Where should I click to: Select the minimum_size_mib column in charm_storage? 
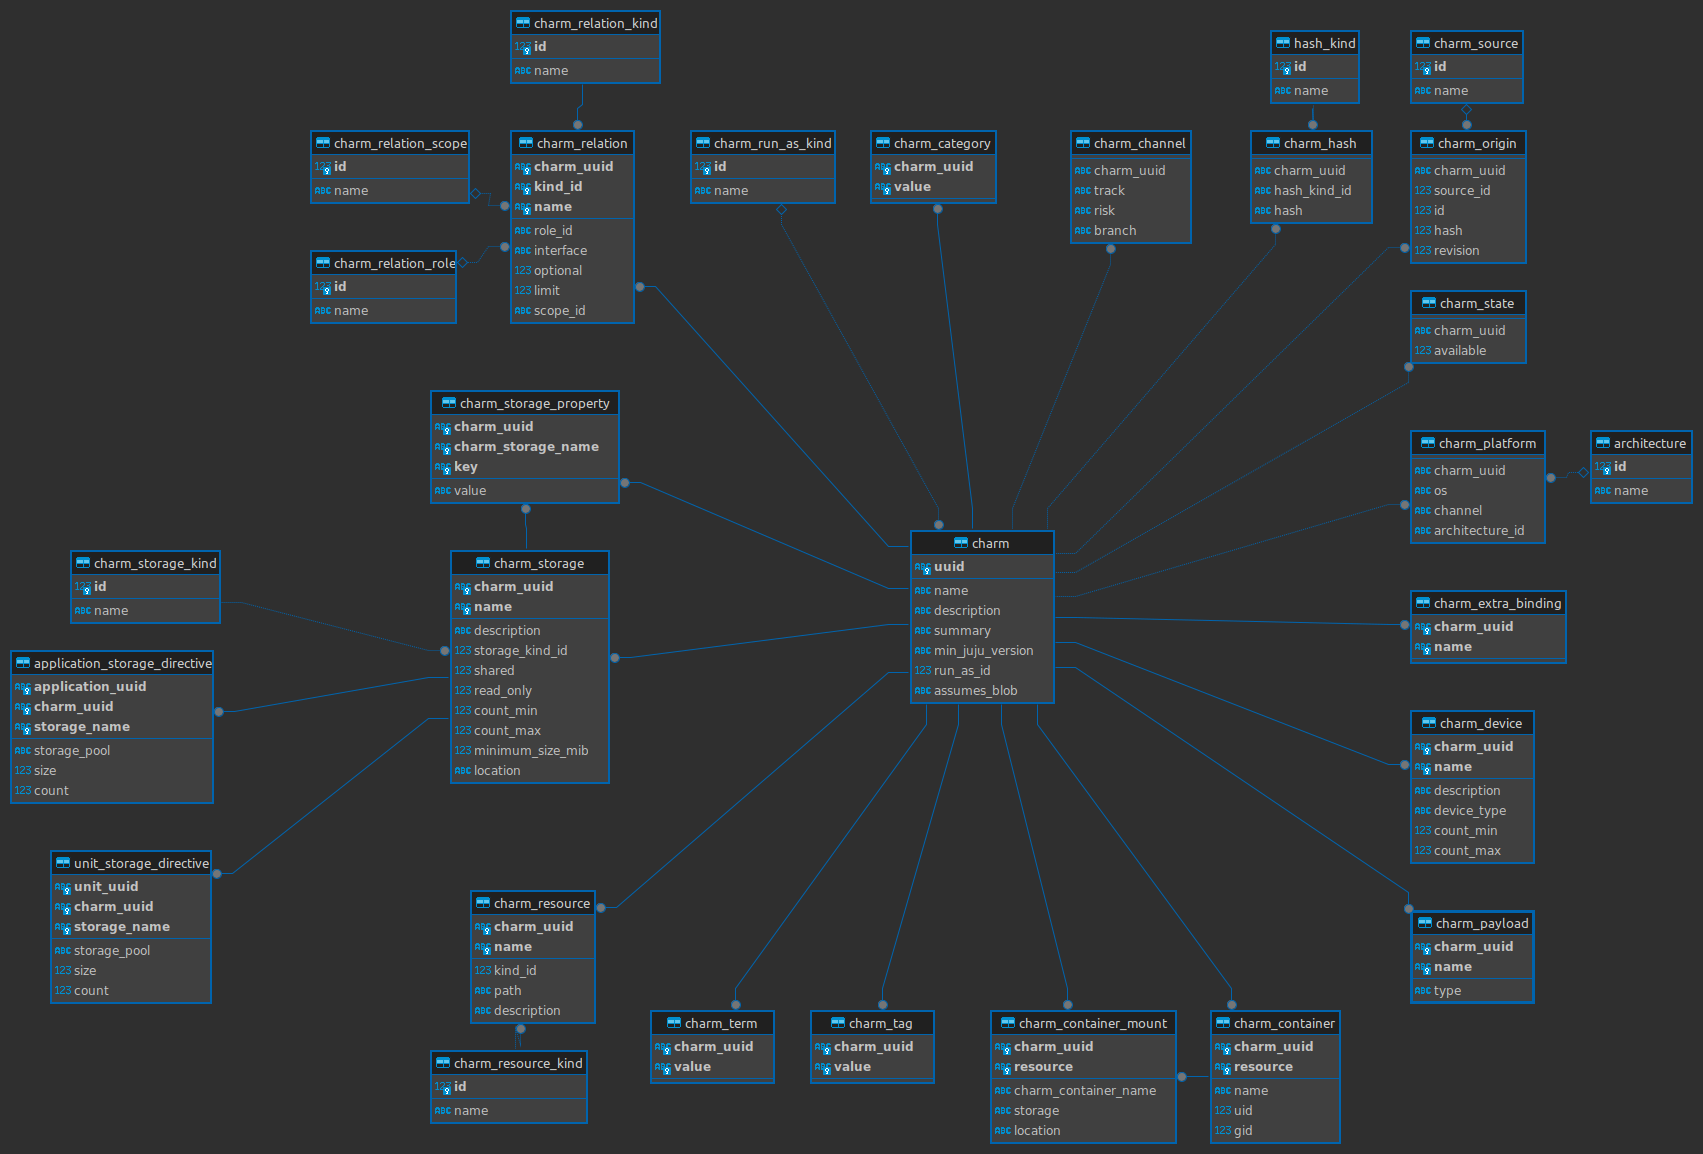pyautogui.click(x=530, y=751)
